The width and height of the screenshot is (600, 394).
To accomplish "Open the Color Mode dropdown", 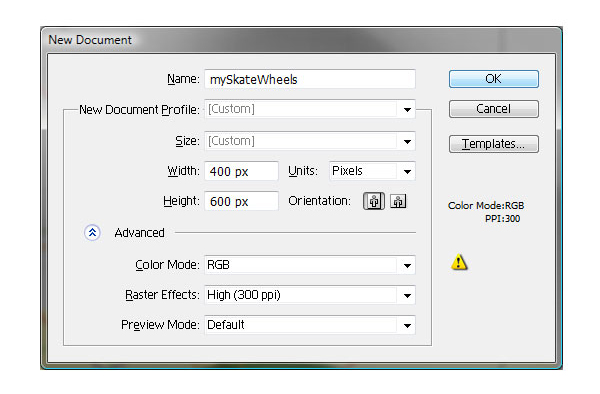I will [x=310, y=265].
